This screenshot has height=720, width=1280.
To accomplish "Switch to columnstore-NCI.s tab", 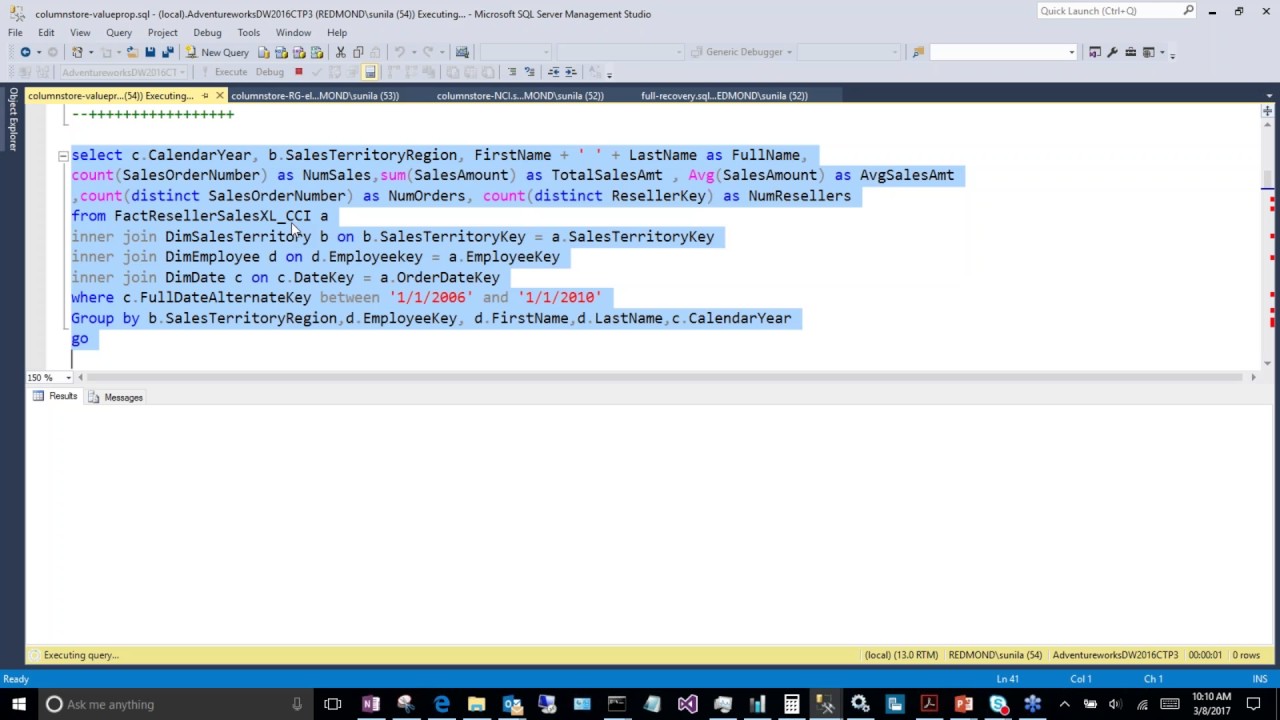I will coord(520,96).
